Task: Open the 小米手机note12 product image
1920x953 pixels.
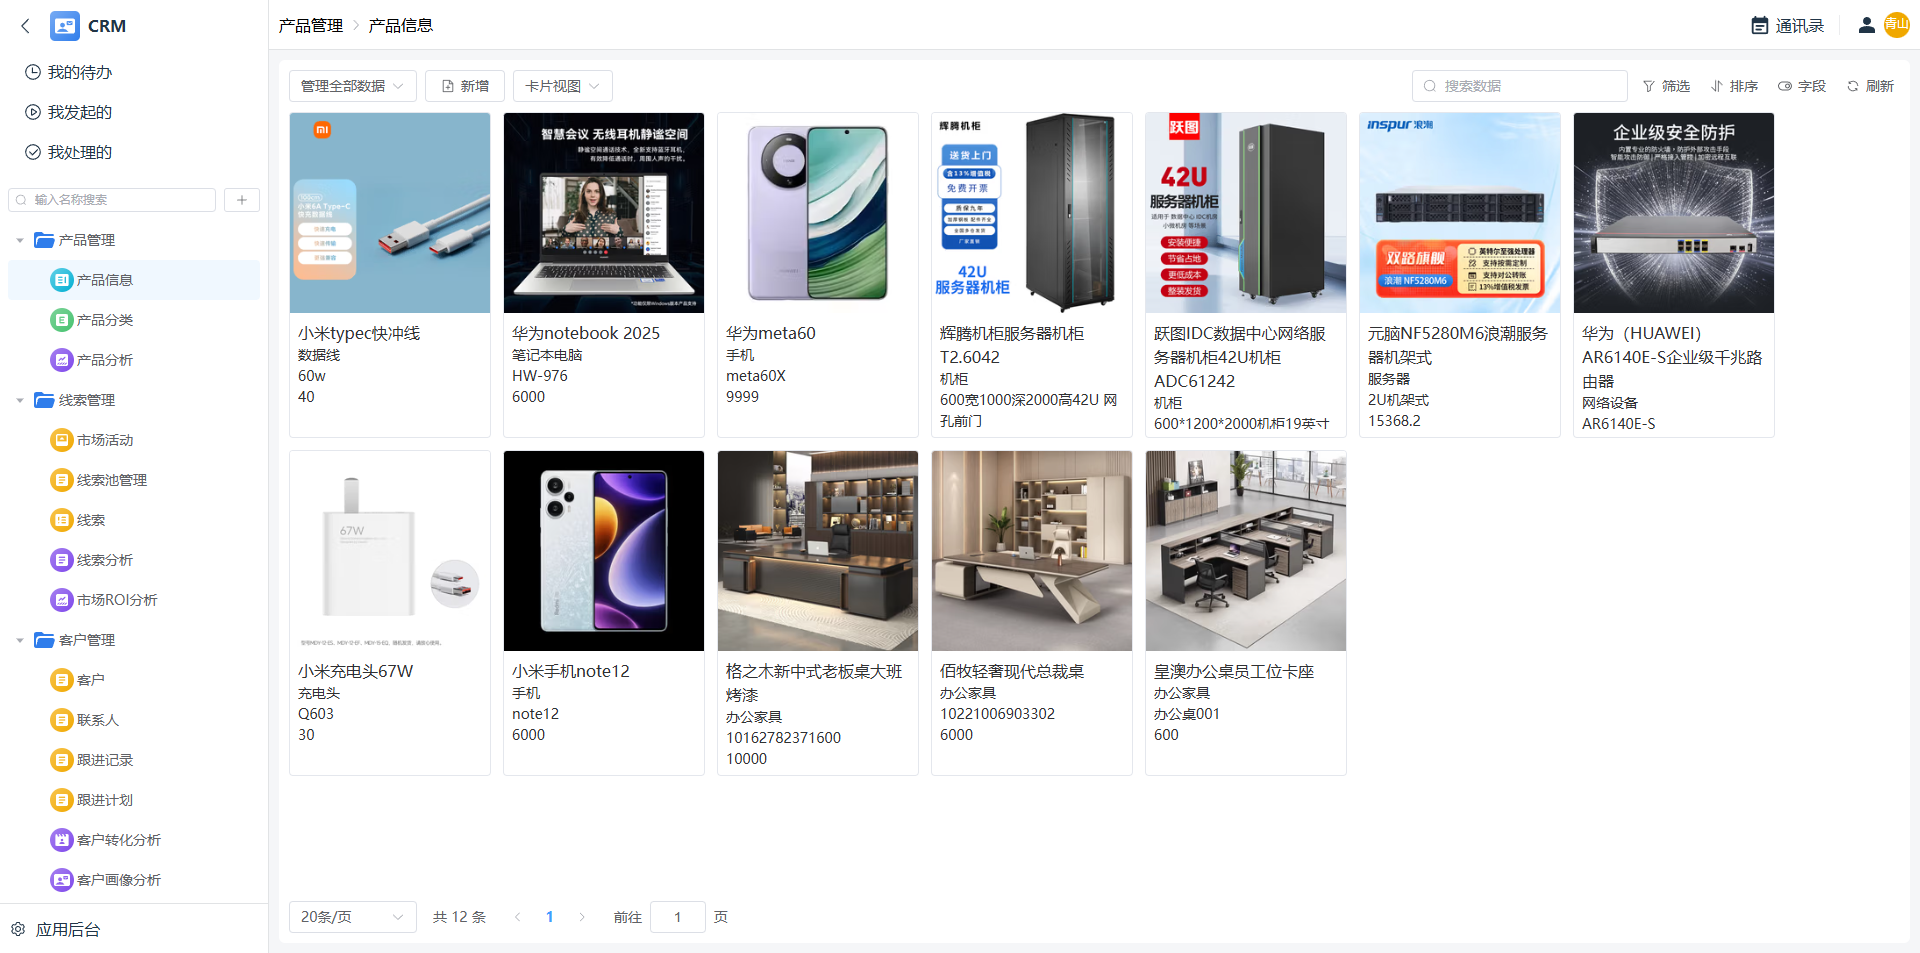Action: point(604,551)
